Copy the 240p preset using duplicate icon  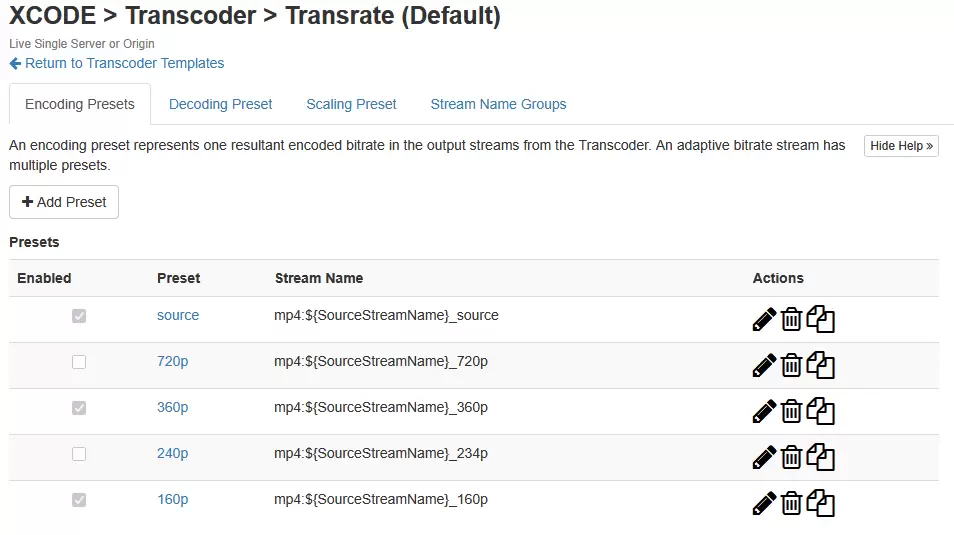pos(820,457)
